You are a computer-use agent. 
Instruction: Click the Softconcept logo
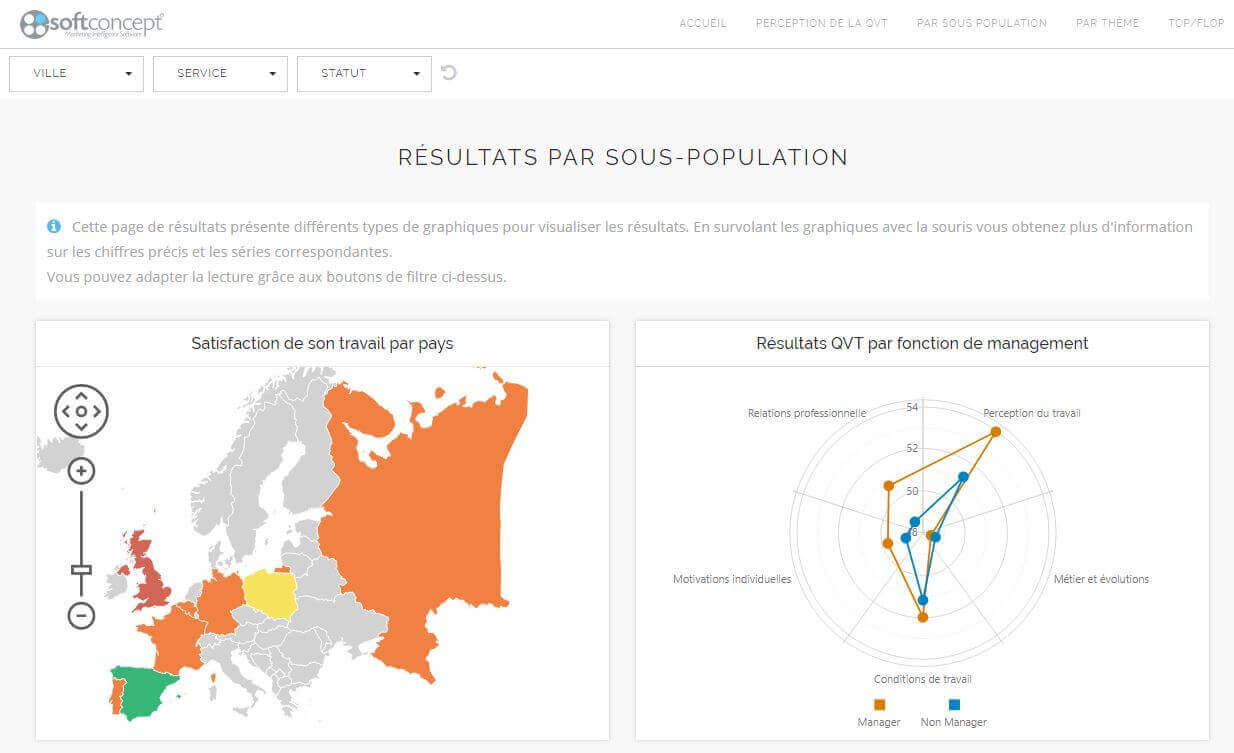(92, 23)
